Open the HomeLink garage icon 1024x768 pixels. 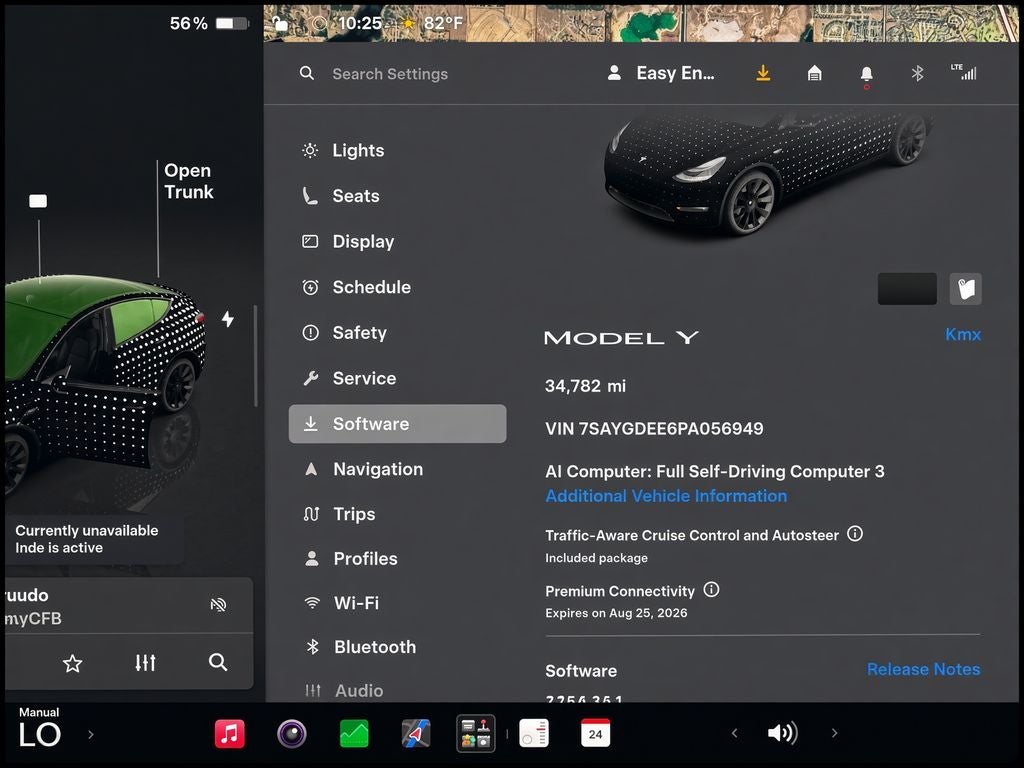[814, 73]
